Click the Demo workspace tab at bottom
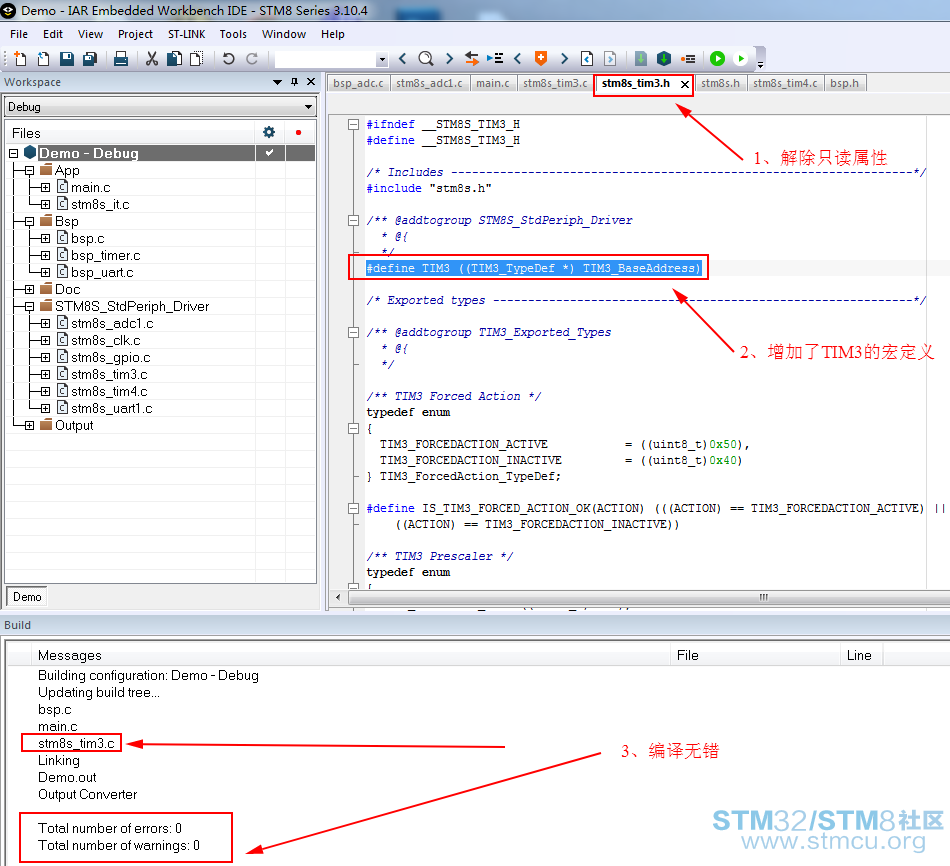 [27, 596]
